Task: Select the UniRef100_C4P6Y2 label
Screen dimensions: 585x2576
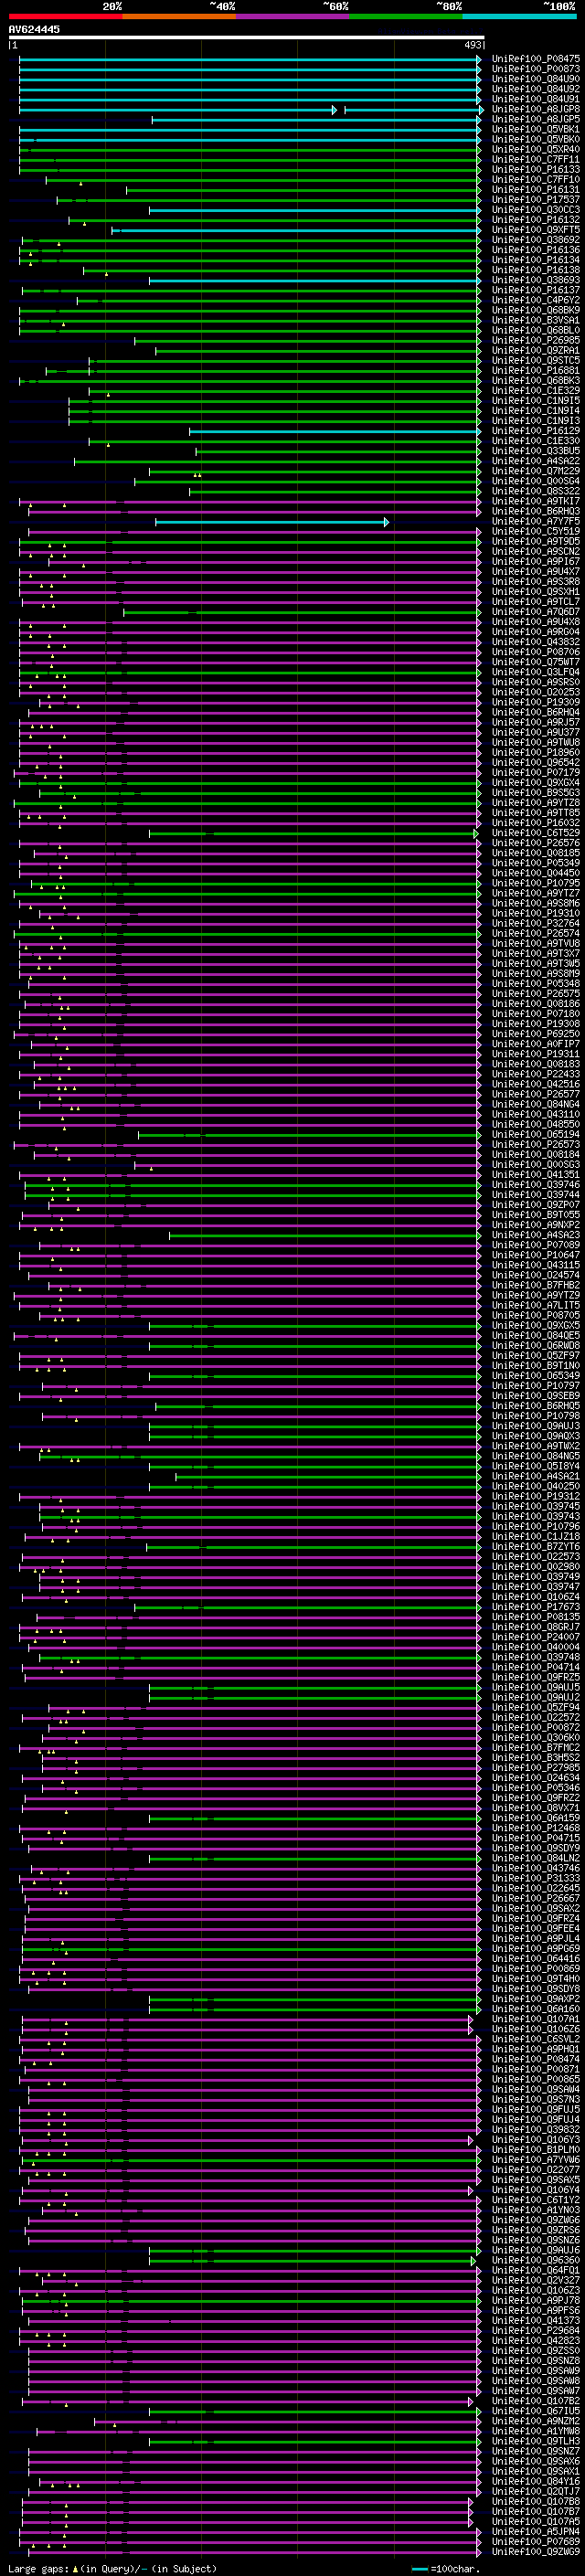Action: (536, 300)
